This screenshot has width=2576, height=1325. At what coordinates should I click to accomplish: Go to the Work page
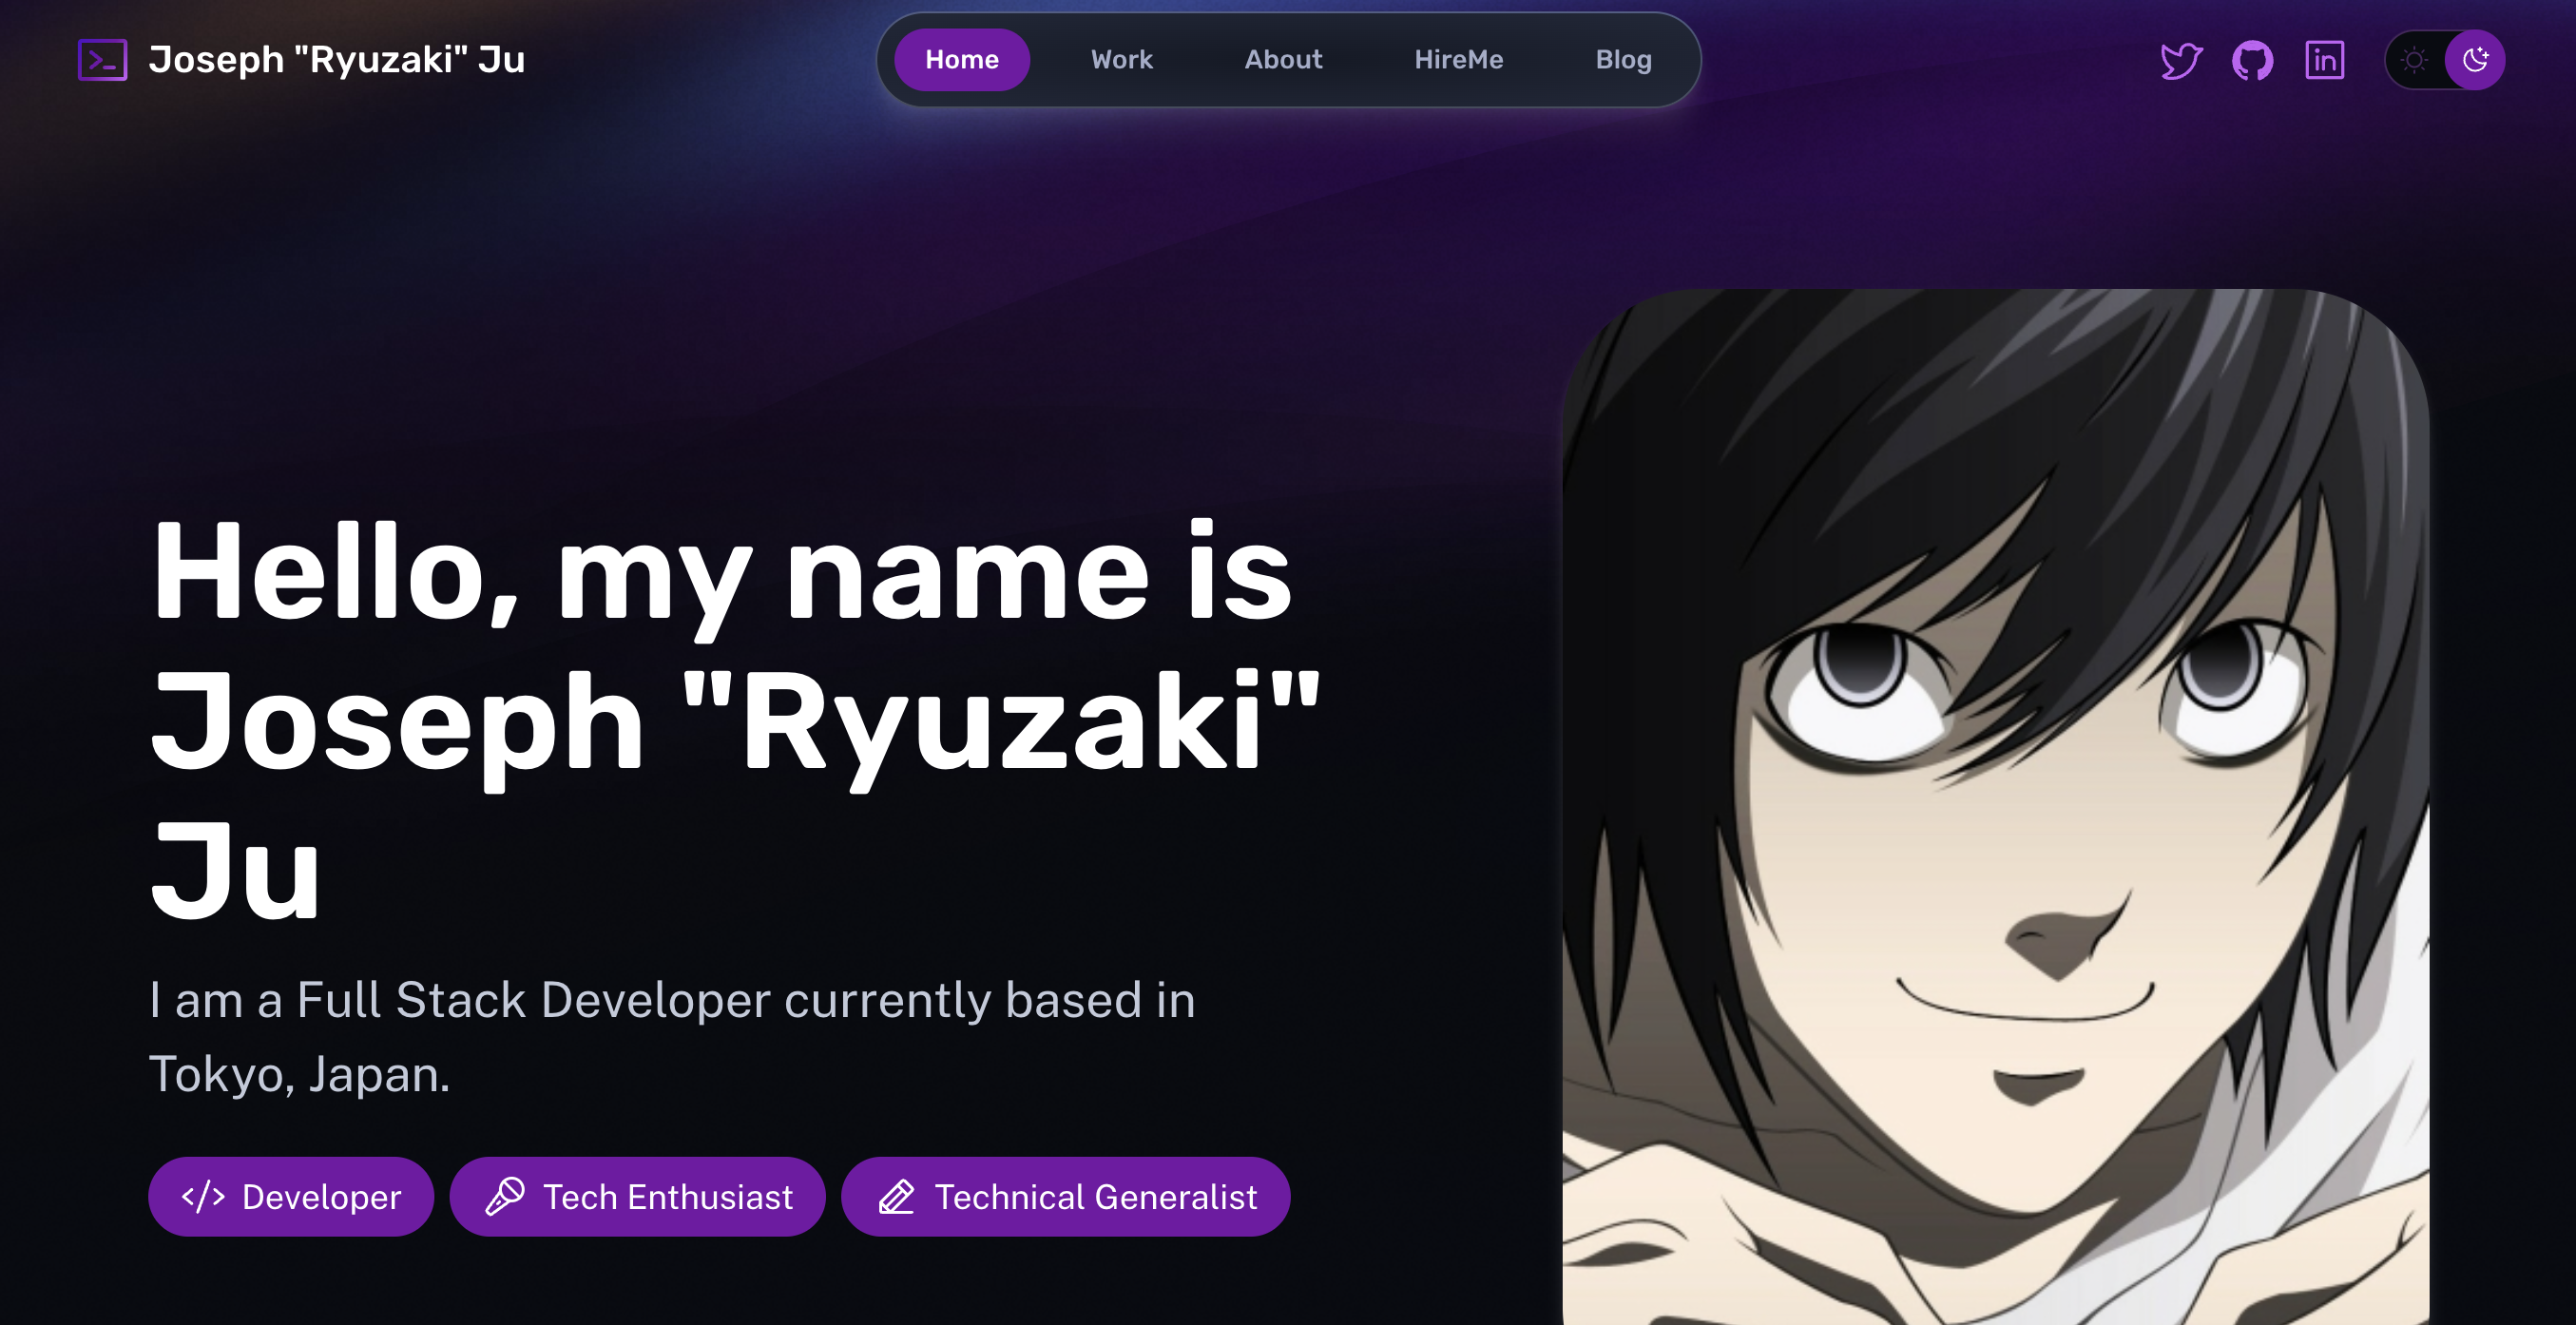tap(1121, 60)
